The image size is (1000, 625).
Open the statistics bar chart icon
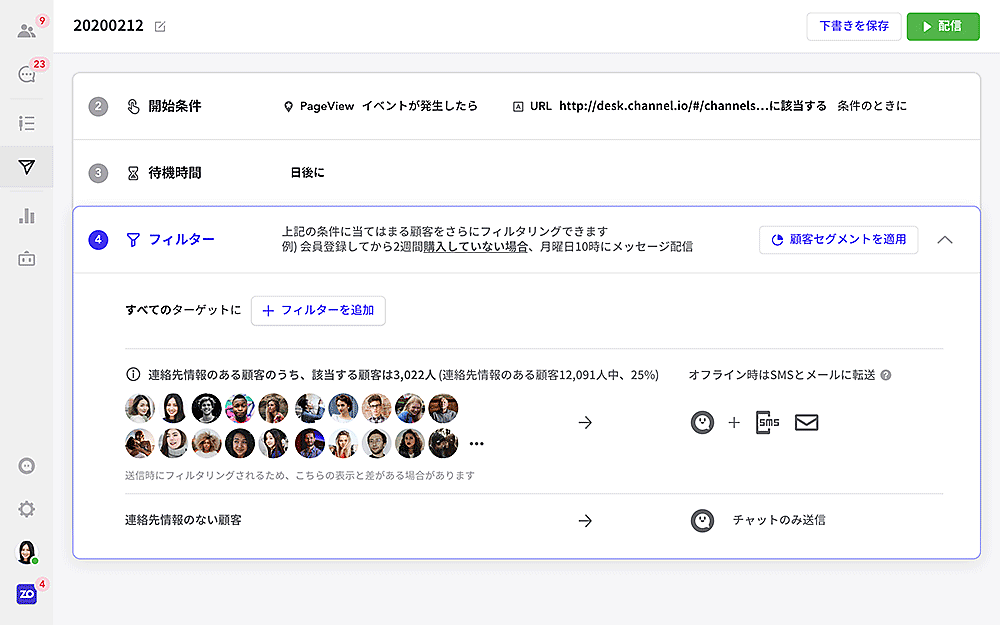click(x=27, y=216)
